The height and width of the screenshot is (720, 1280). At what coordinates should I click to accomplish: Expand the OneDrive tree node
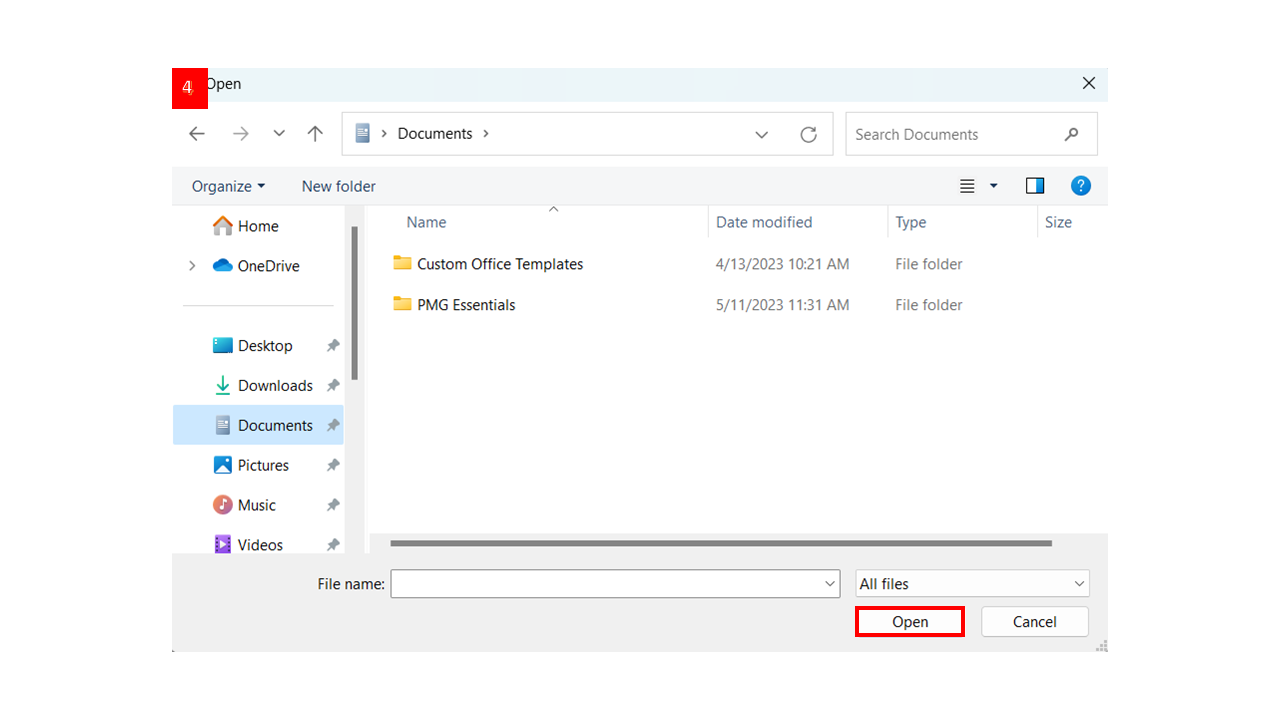click(x=192, y=266)
